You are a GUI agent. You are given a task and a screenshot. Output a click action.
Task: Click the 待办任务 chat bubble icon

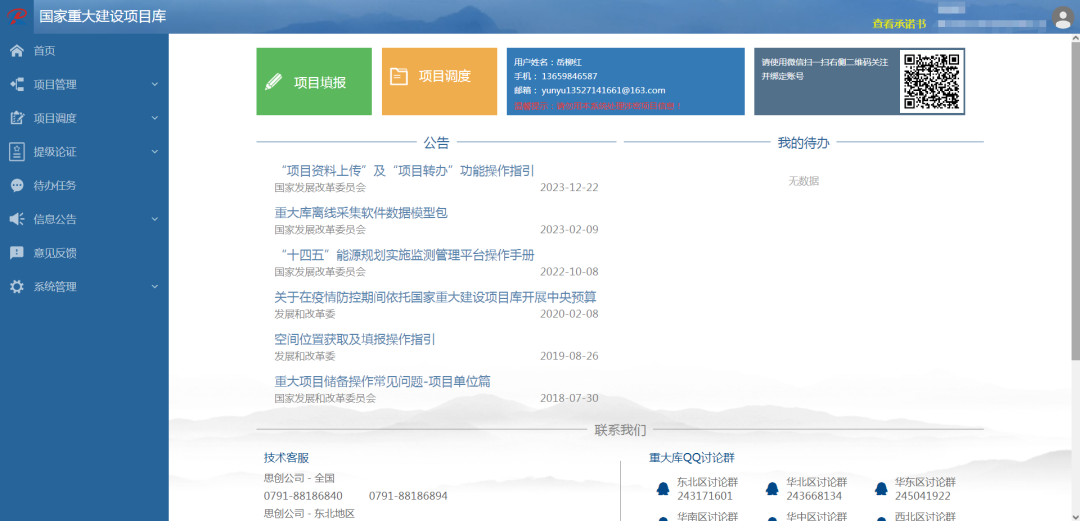pyautogui.click(x=17, y=185)
